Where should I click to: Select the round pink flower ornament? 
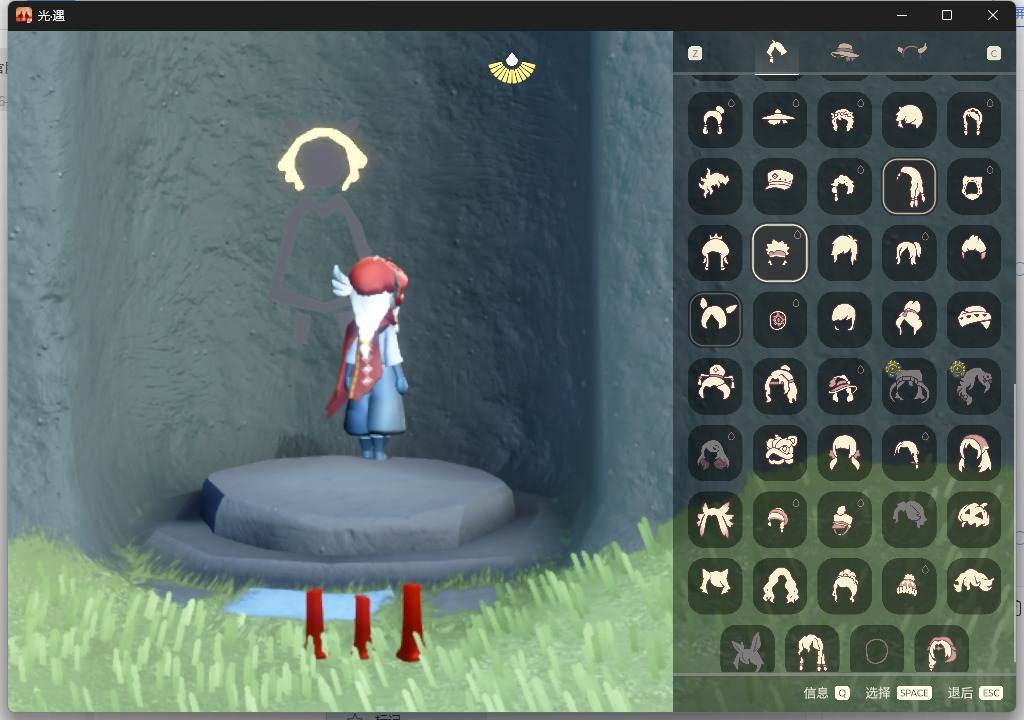point(780,319)
